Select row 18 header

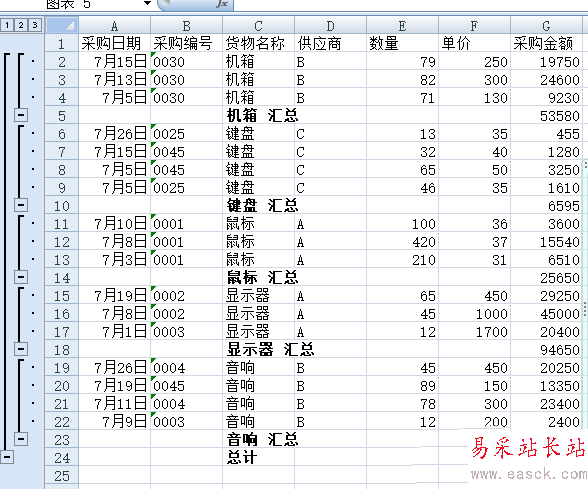pyautogui.click(x=62, y=350)
